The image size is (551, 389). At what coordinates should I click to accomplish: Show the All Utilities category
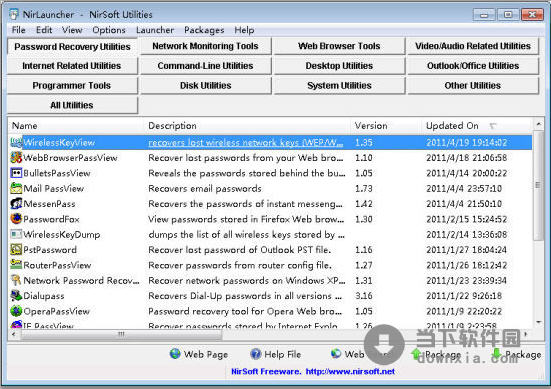coord(72,105)
